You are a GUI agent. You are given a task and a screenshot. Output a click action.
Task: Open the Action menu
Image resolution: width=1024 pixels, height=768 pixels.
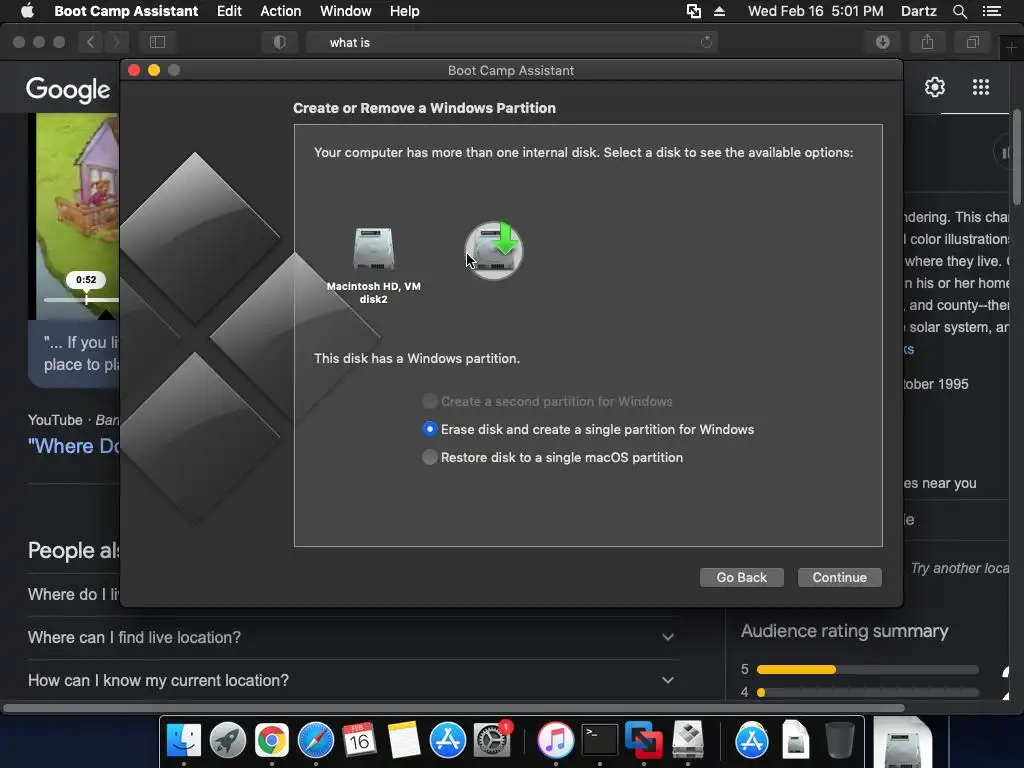point(281,11)
